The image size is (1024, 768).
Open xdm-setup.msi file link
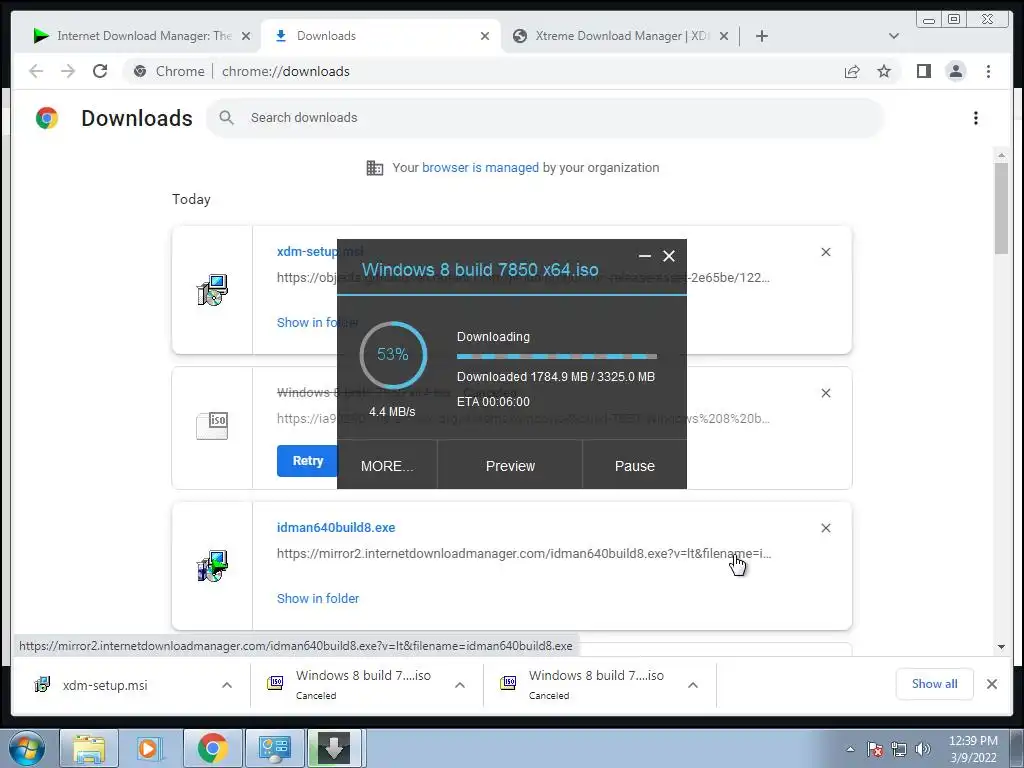306,251
